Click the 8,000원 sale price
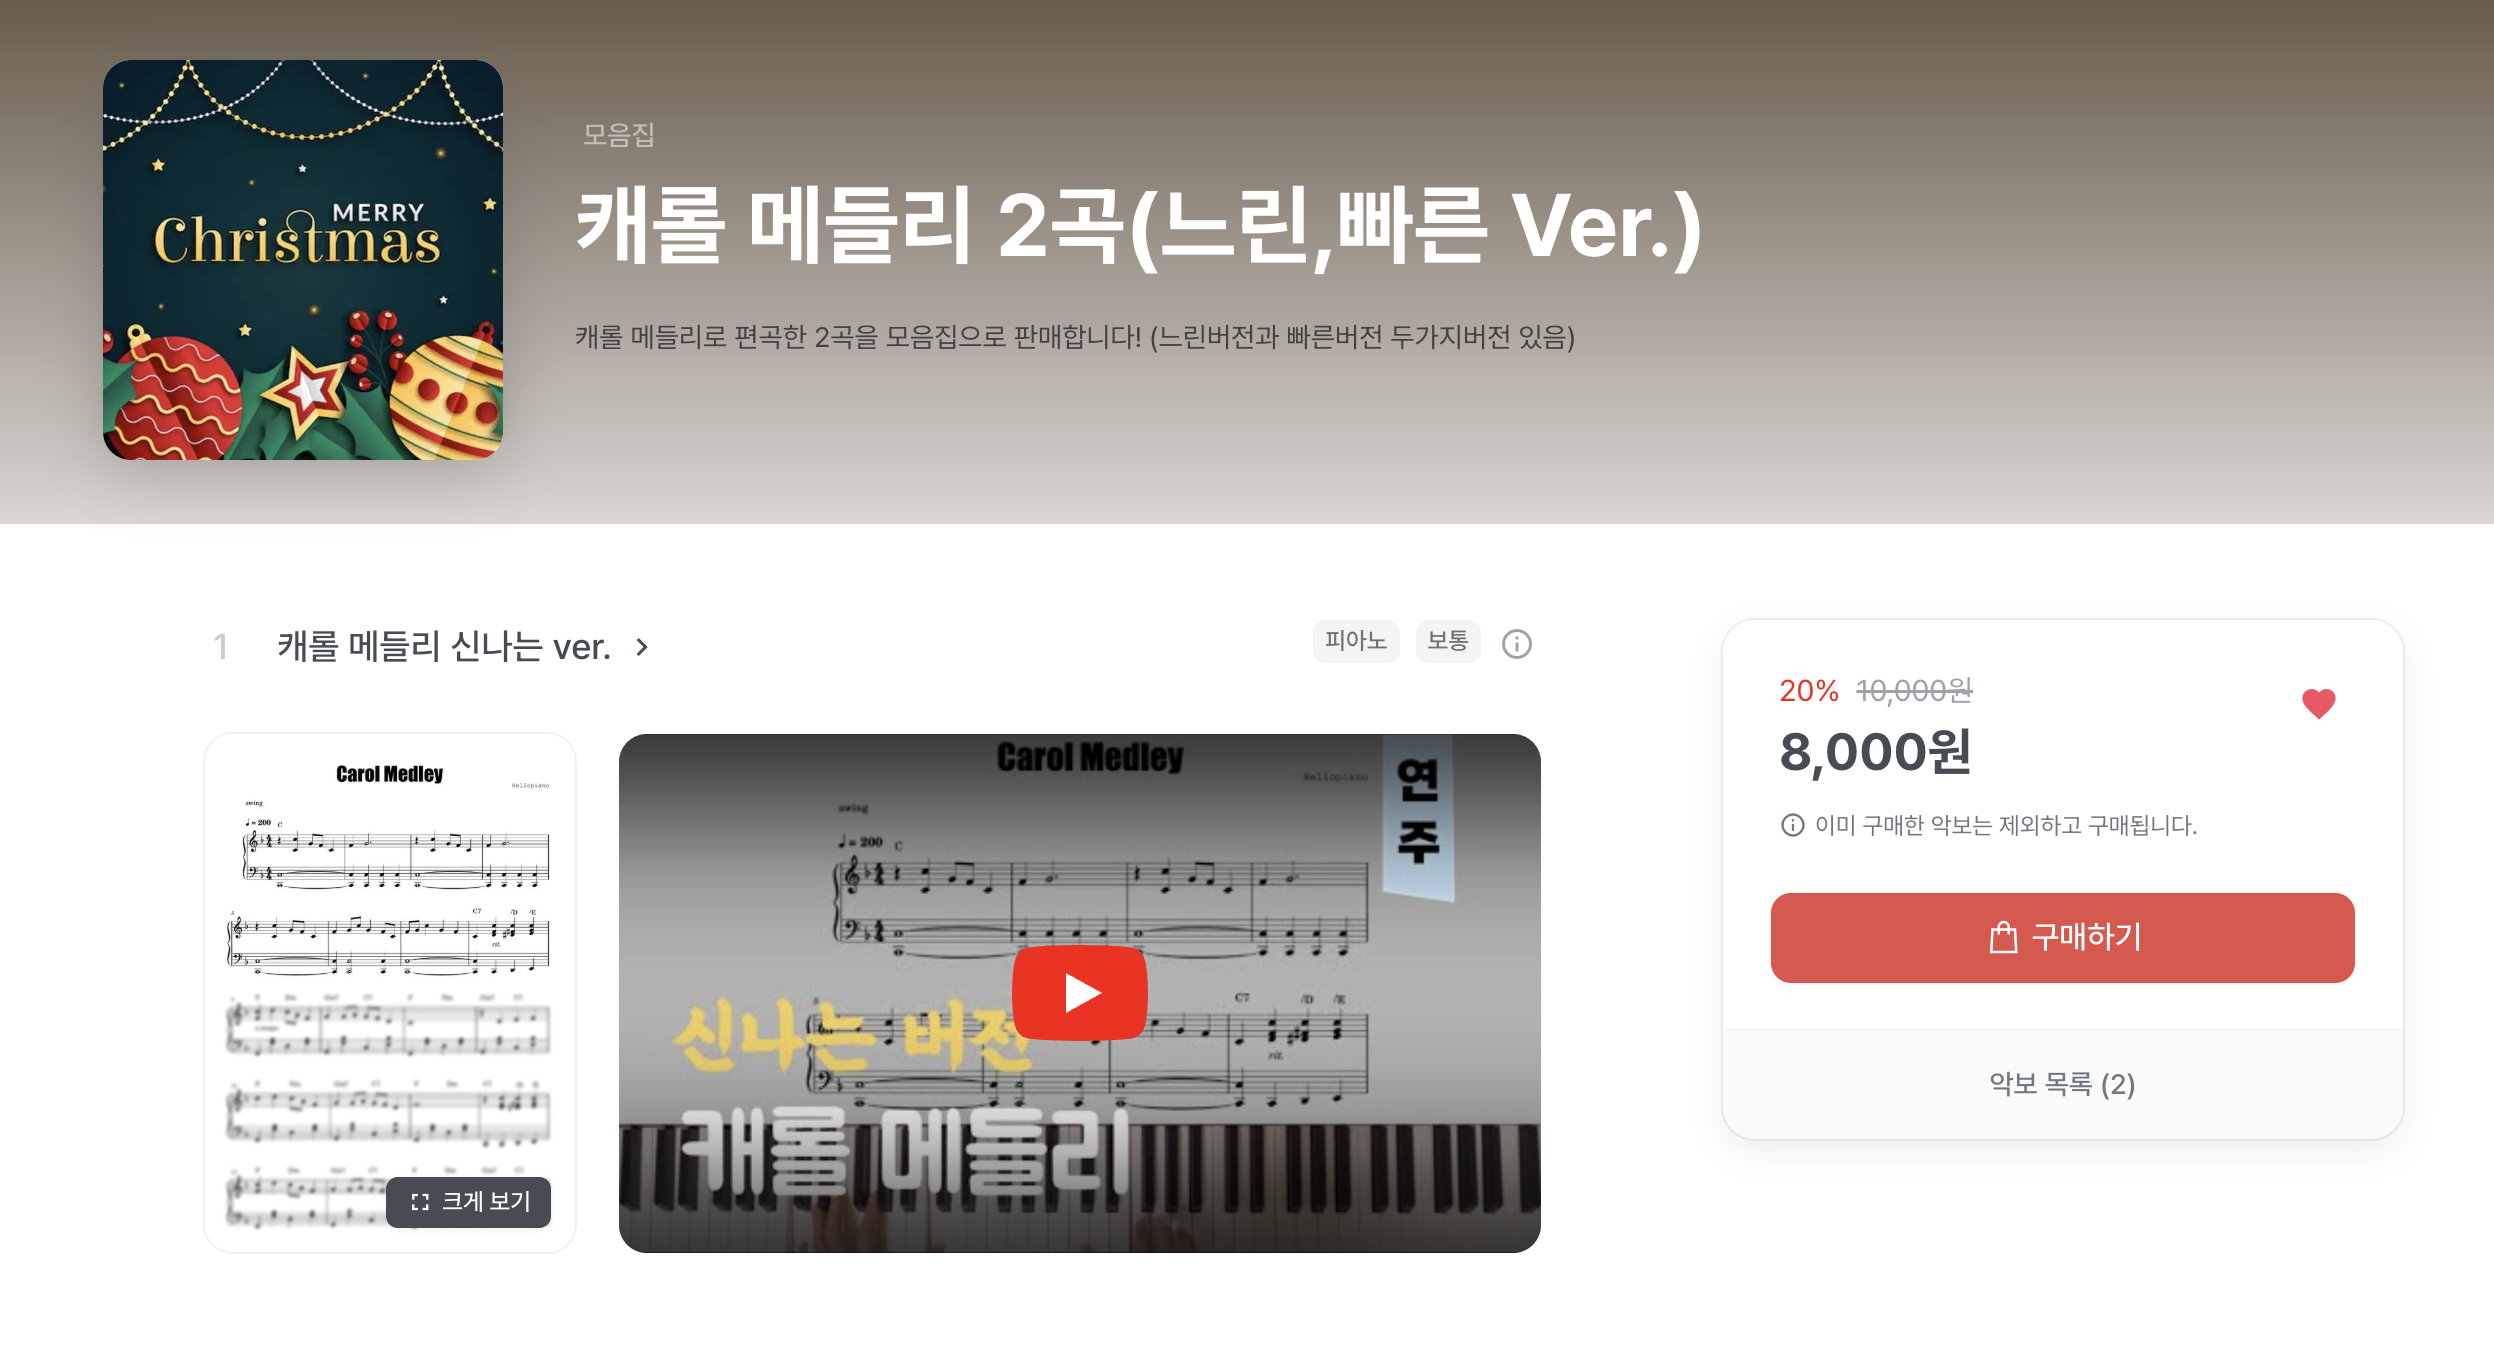The width and height of the screenshot is (2494, 1350). (x=1875, y=752)
